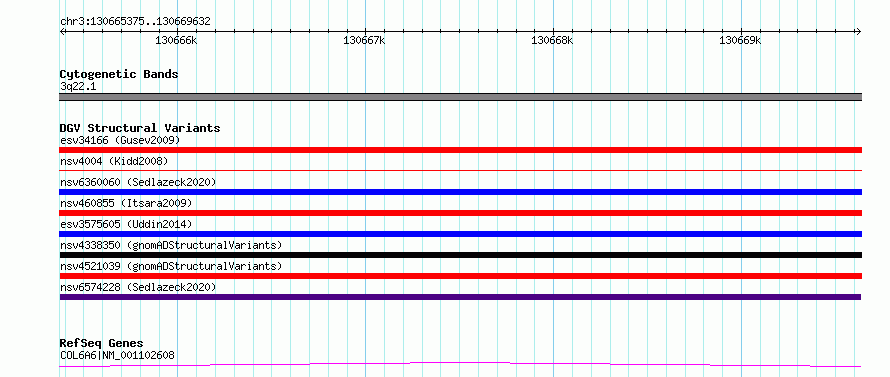The image size is (890, 377).
Task: Select the purple nsv6574228 variant bar
Action: (x=460, y=297)
